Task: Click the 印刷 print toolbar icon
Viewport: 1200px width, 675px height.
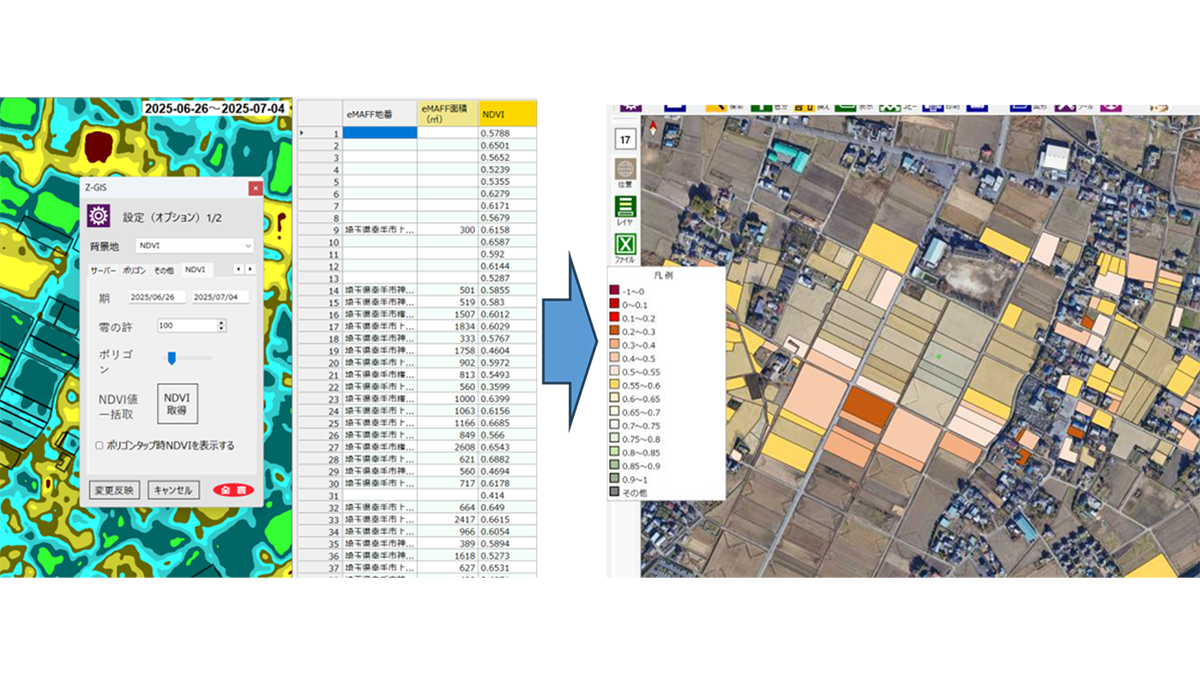Action: pos(934,106)
